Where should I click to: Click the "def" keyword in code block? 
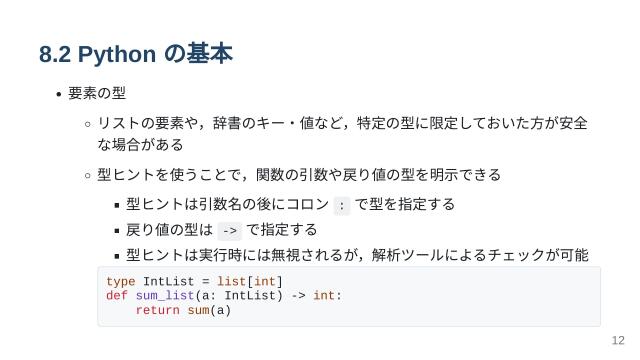point(117,296)
